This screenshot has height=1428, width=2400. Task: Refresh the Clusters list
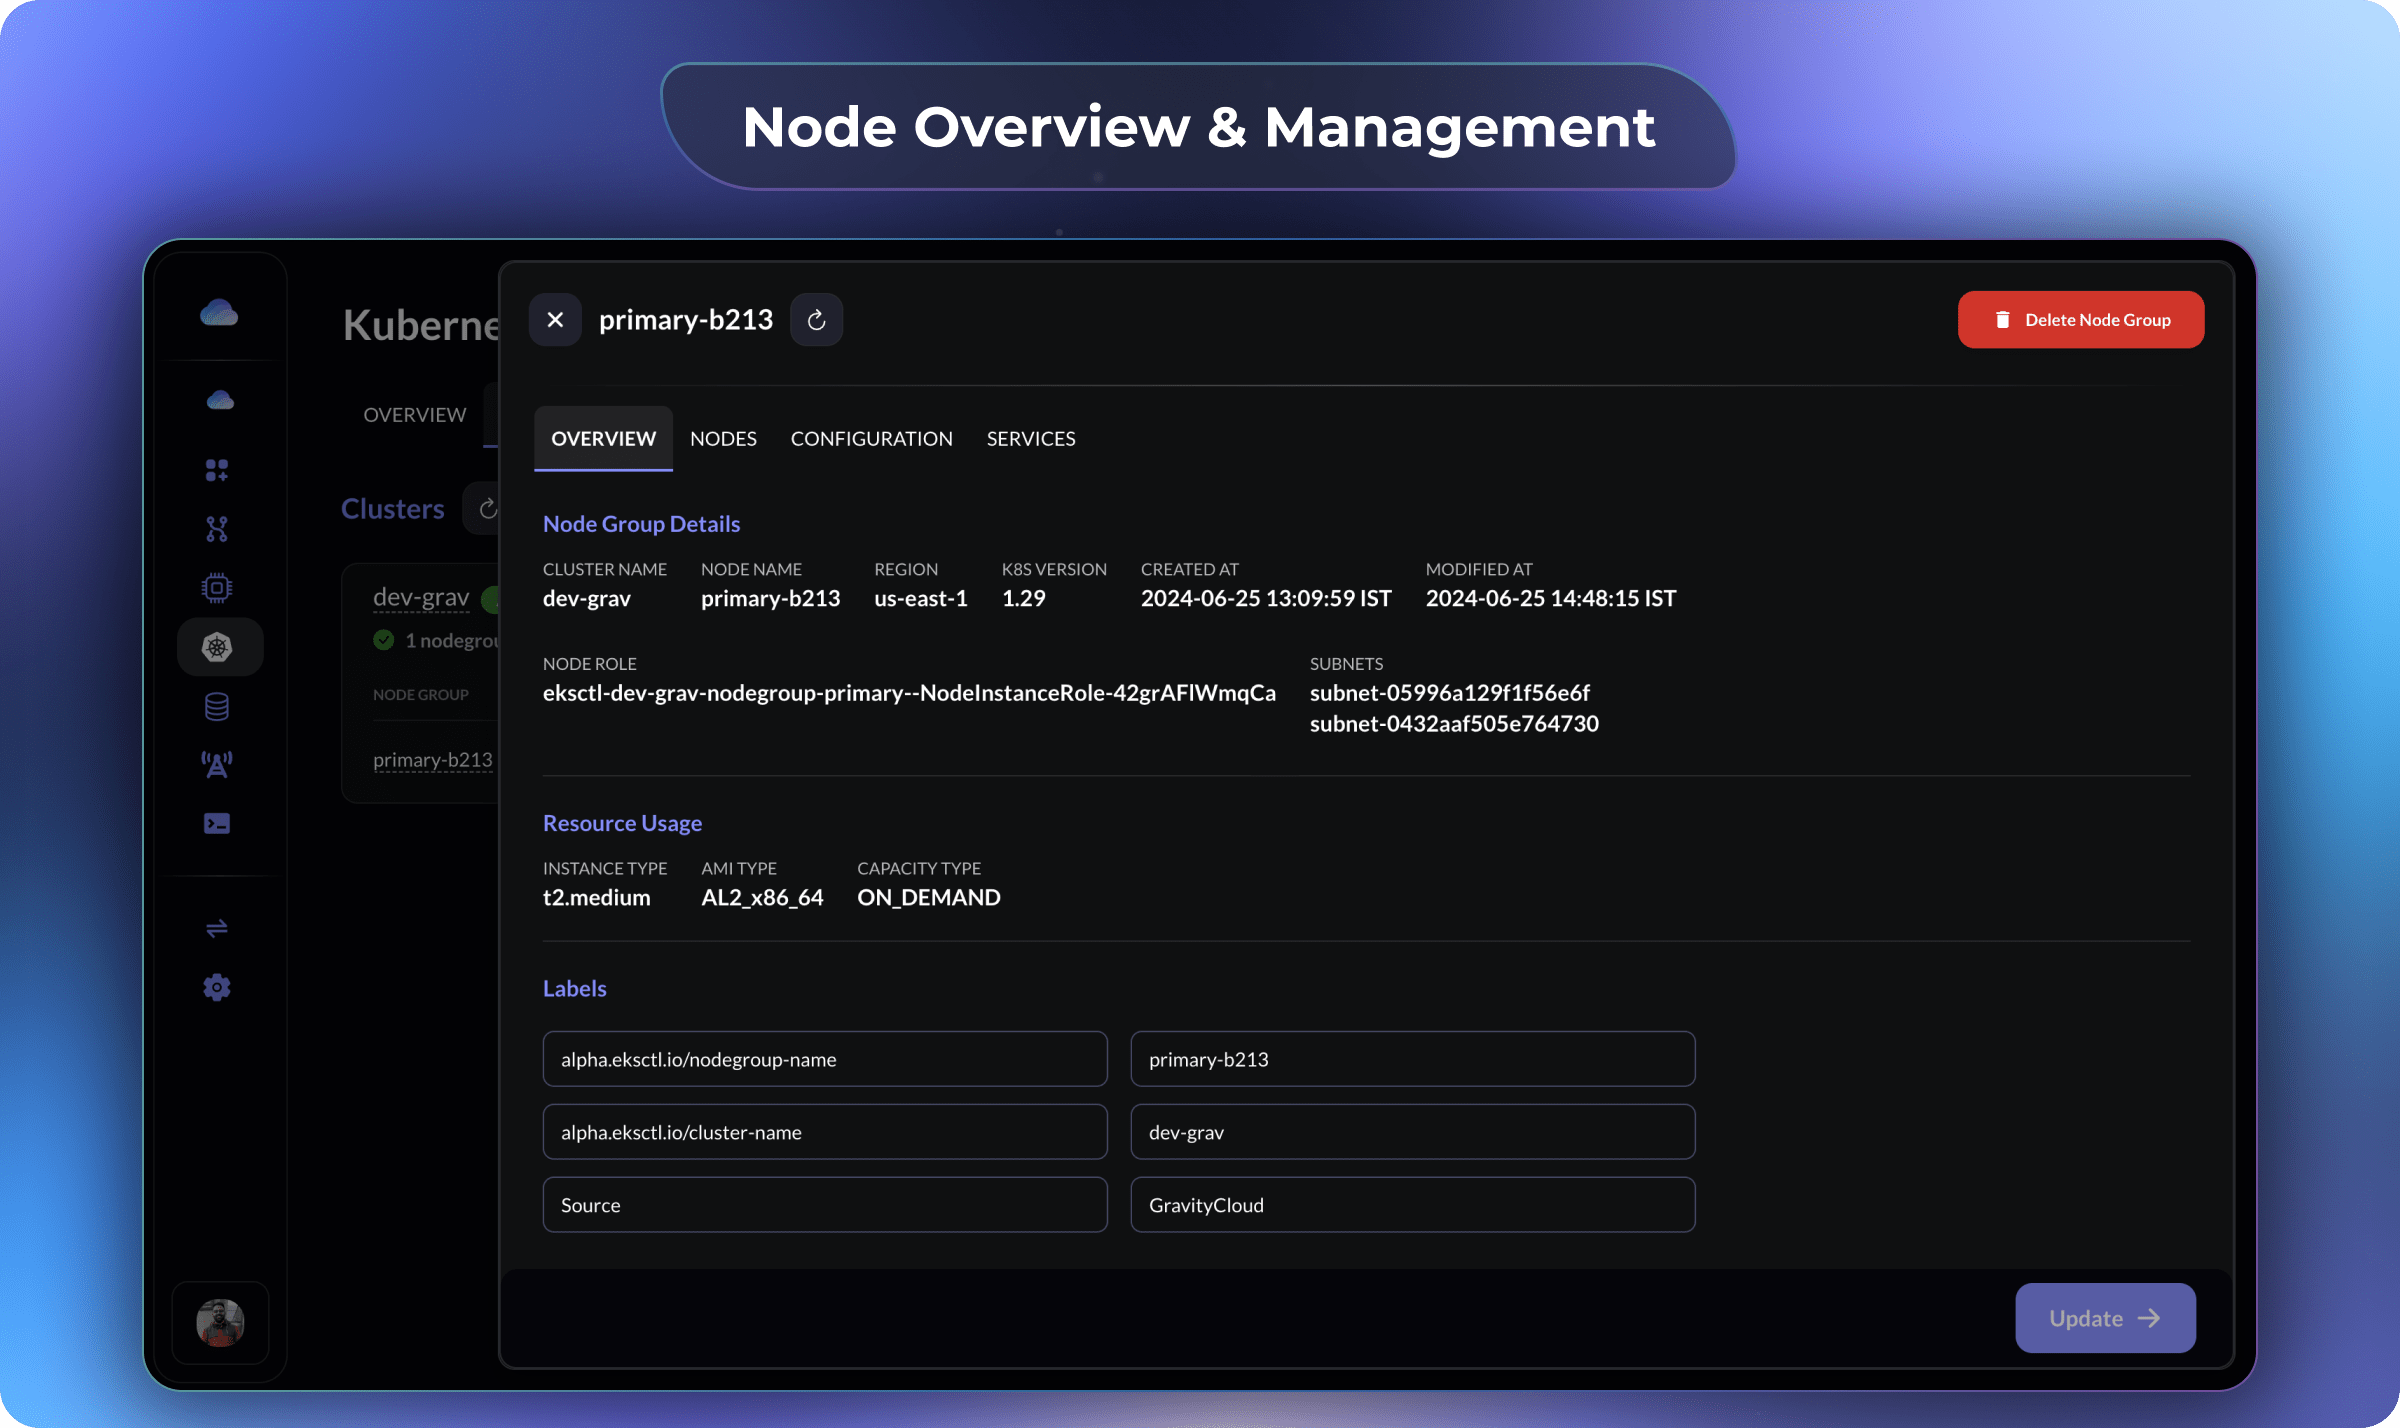pyautogui.click(x=489, y=508)
